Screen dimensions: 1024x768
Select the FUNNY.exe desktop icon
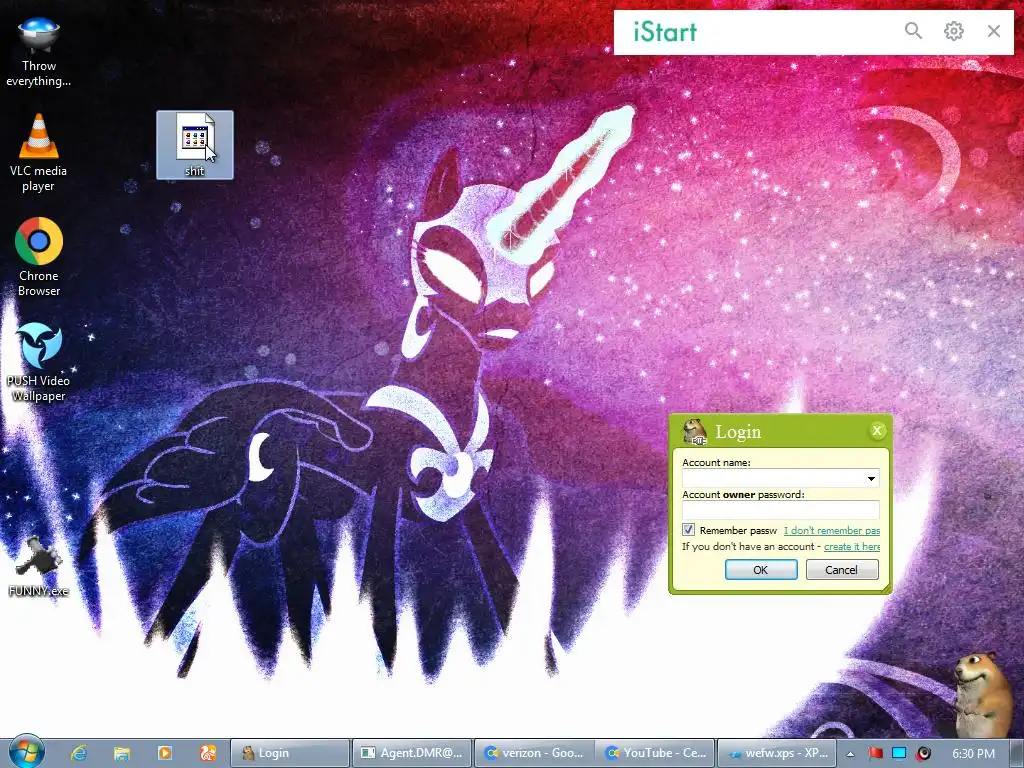[39, 567]
